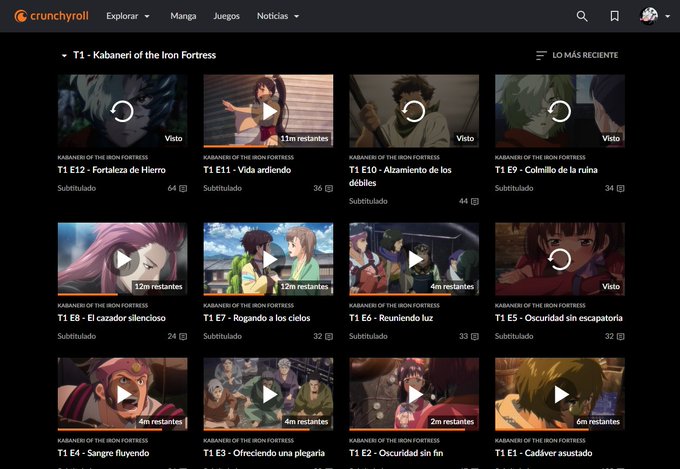Open comments icon for episode E10 (44)
680x469 pixels.
point(475,201)
